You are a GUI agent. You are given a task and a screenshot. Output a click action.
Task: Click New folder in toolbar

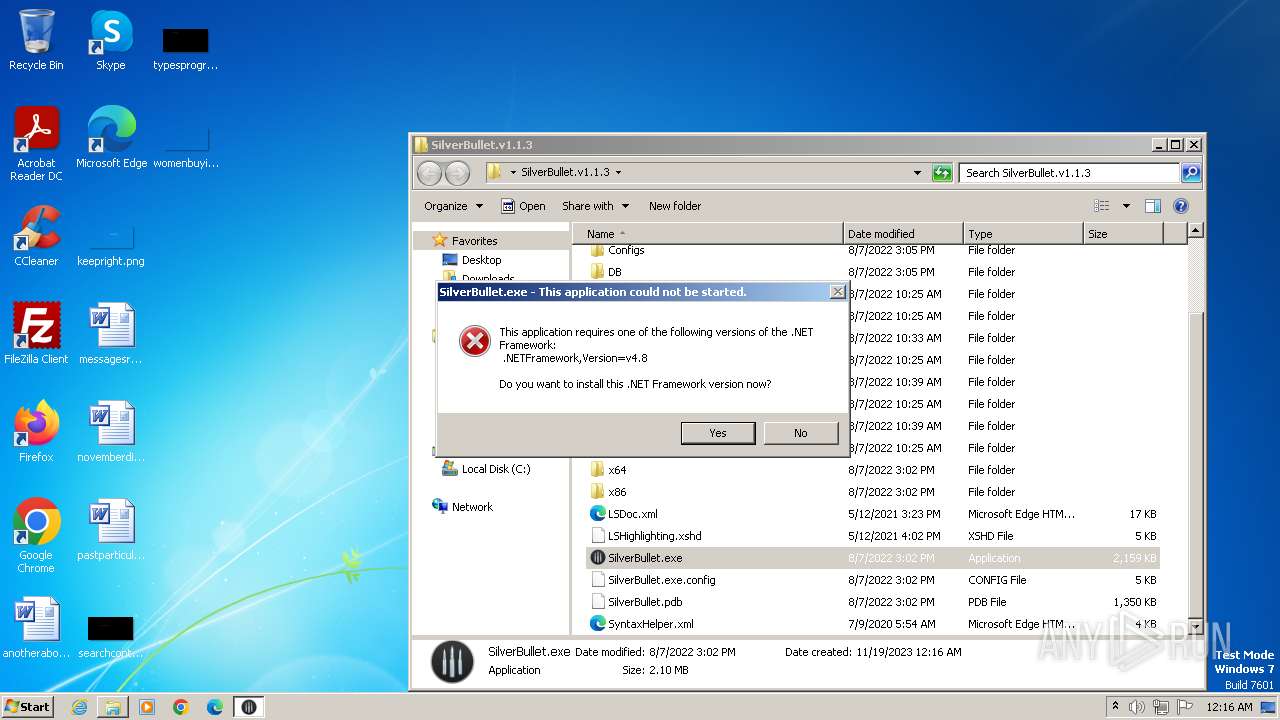point(675,206)
